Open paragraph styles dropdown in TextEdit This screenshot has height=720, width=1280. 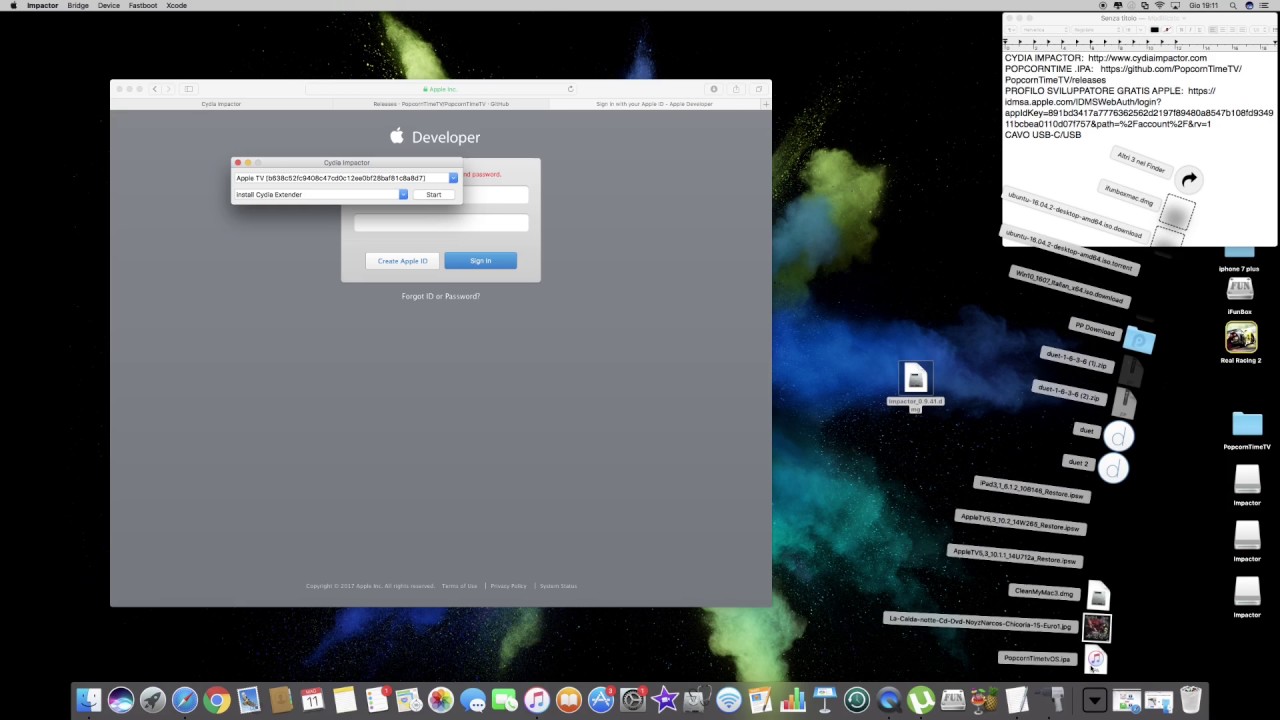tap(1011, 30)
